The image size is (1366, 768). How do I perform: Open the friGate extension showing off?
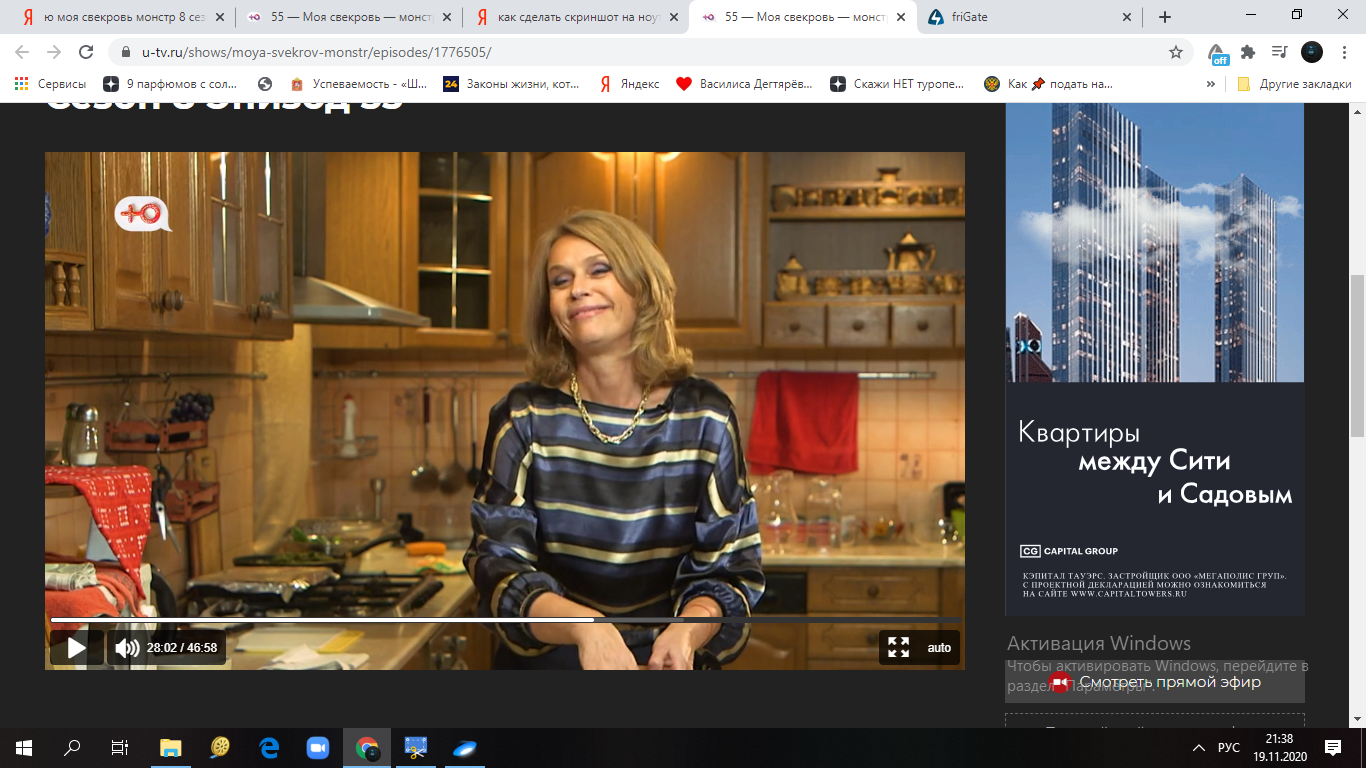(x=1217, y=53)
